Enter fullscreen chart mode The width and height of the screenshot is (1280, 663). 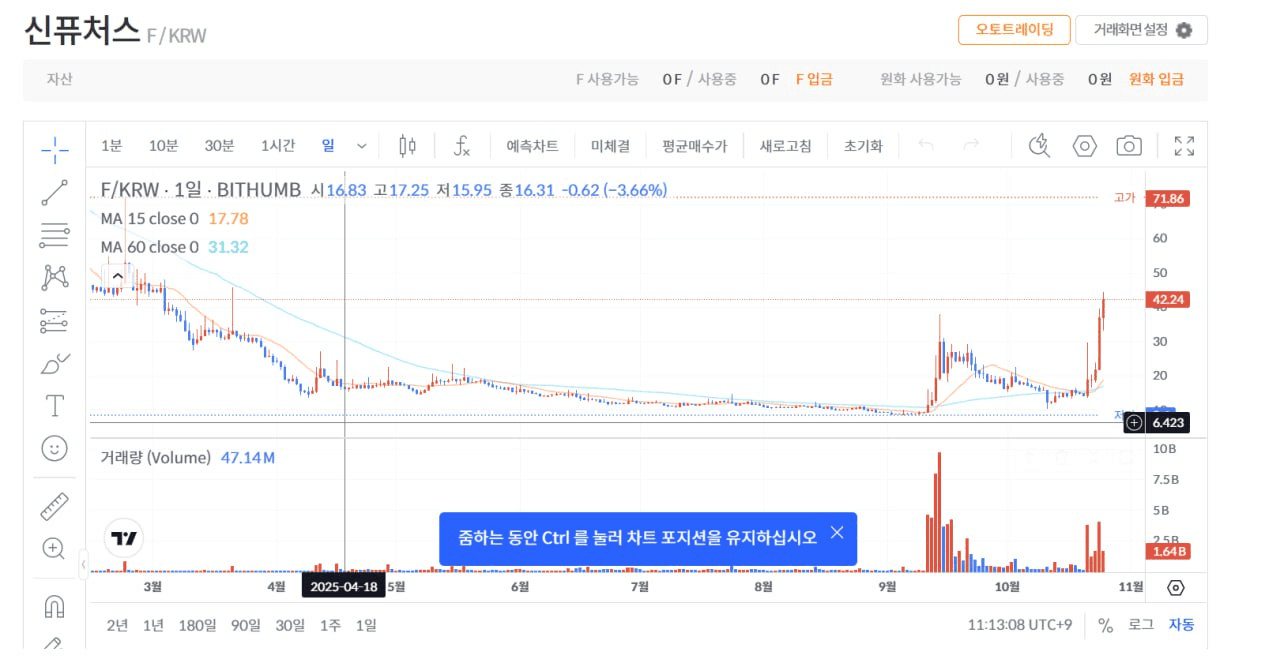(x=1185, y=146)
